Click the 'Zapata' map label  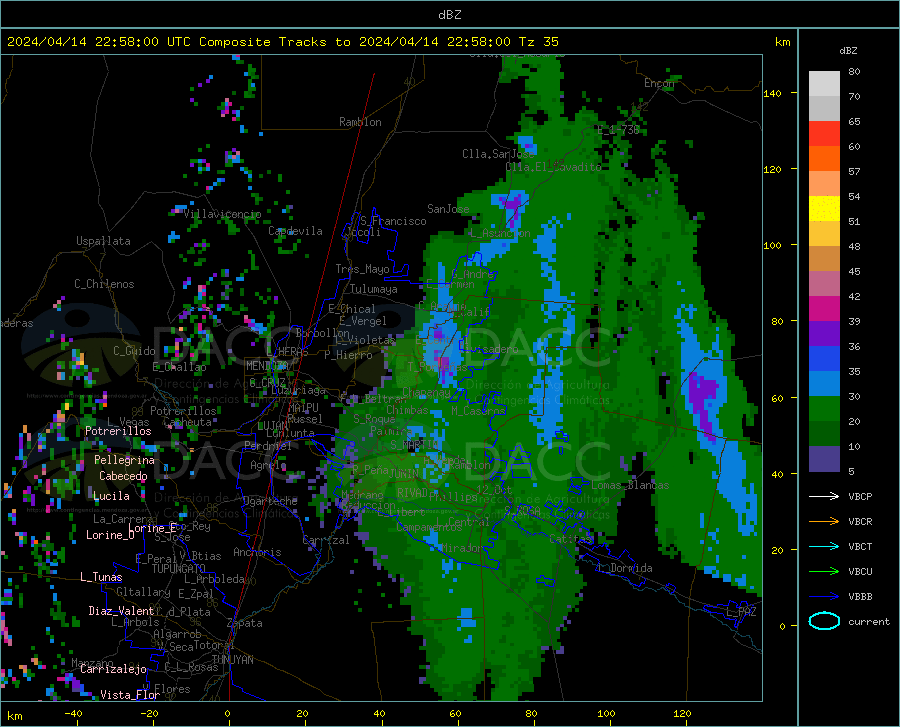[x=245, y=623]
